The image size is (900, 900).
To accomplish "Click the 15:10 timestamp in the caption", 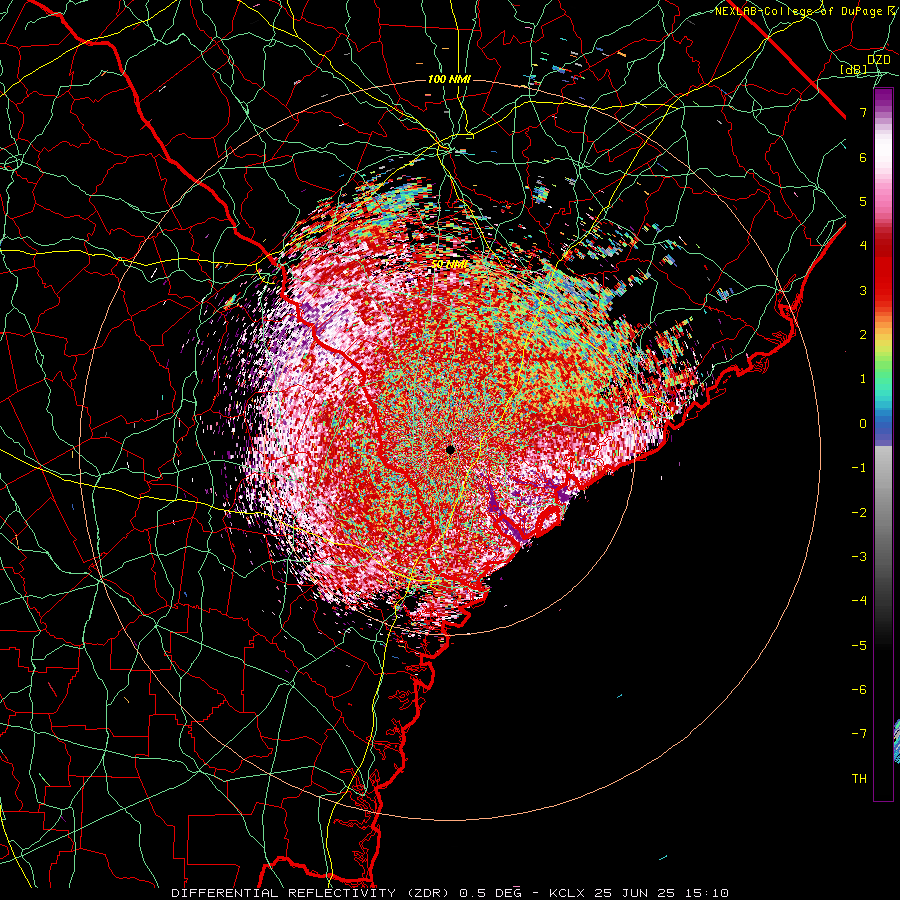I will (x=709, y=893).
